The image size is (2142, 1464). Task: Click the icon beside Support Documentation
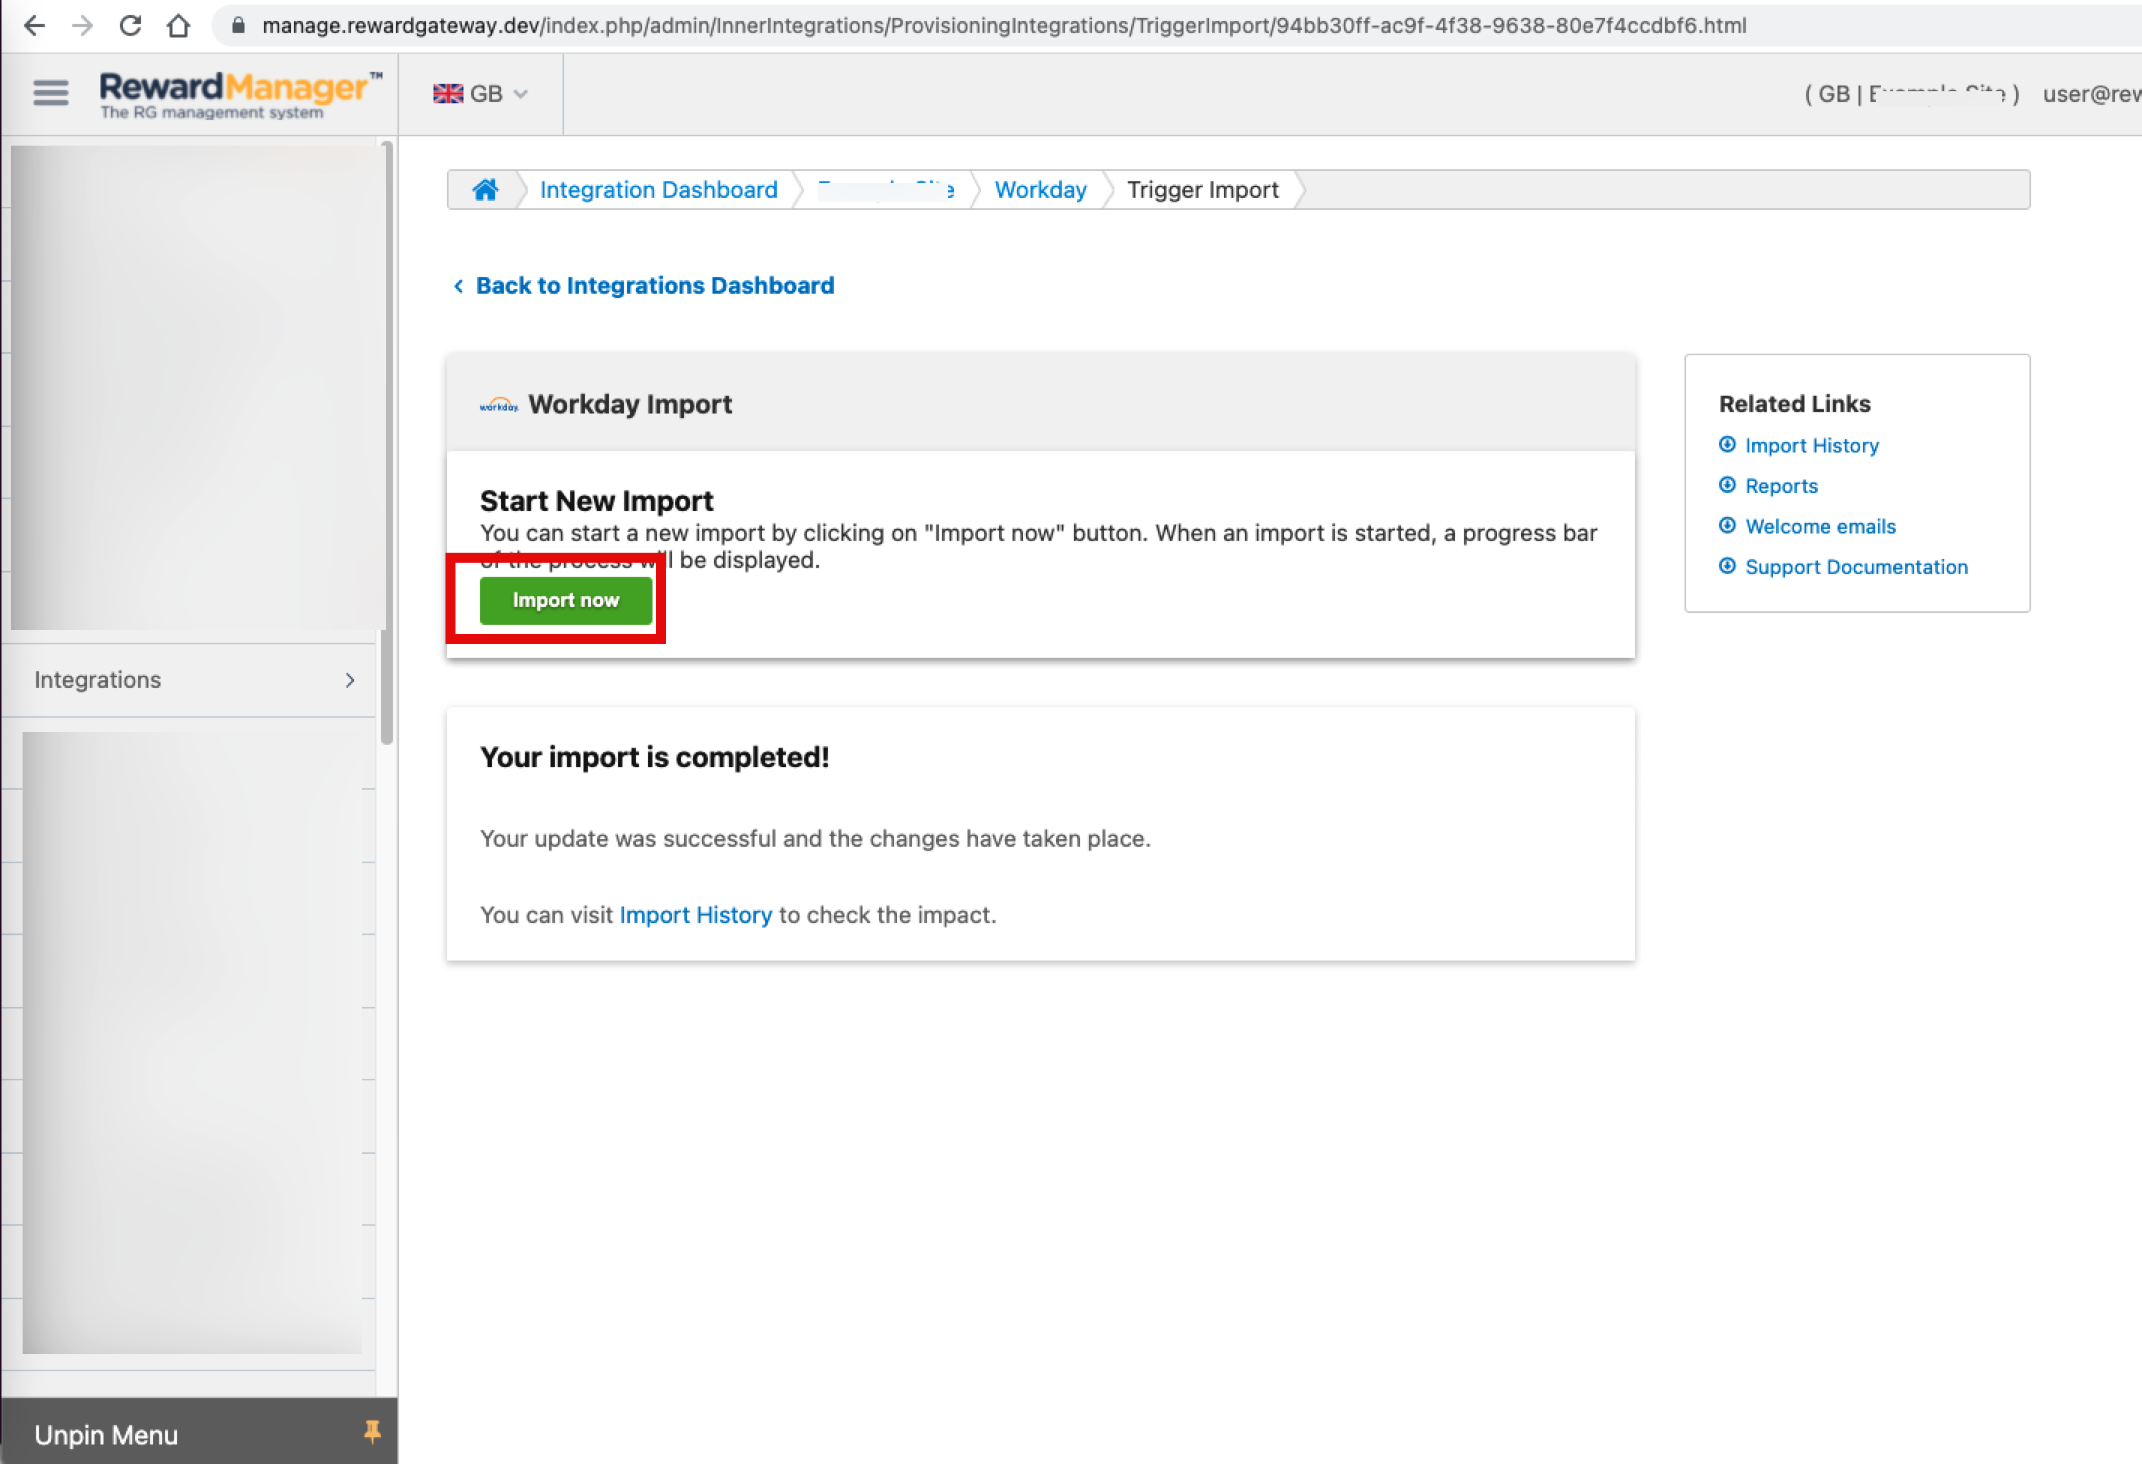[x=1727, y=566]
